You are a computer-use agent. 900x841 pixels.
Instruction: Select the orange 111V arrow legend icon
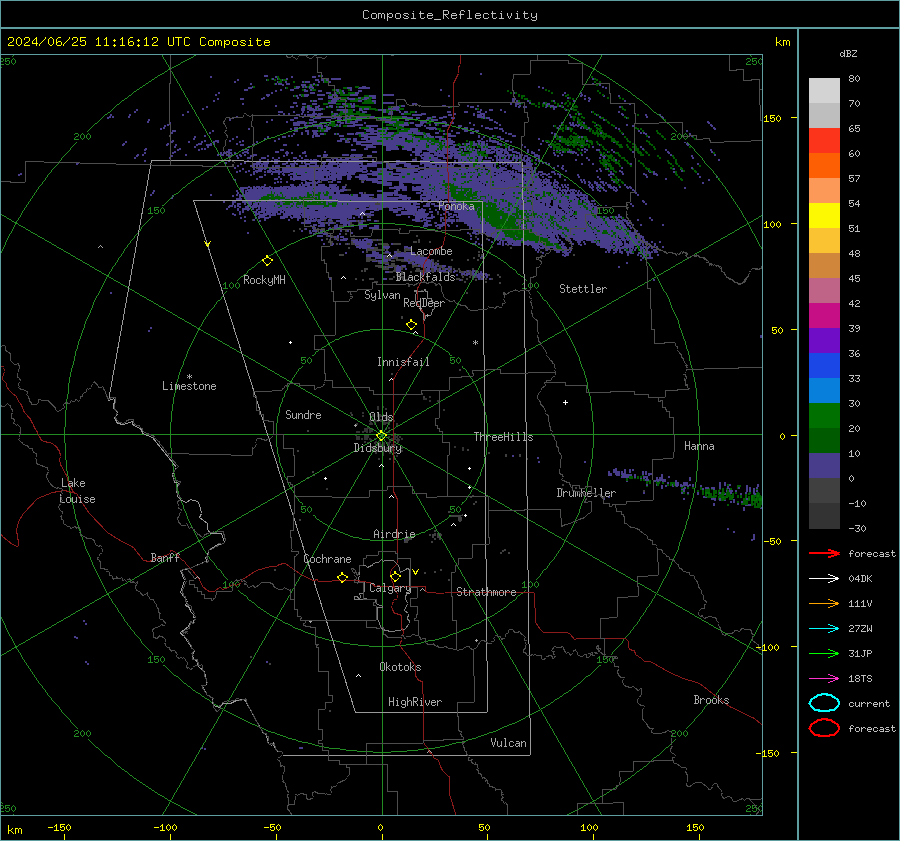[x=824, y=603]
